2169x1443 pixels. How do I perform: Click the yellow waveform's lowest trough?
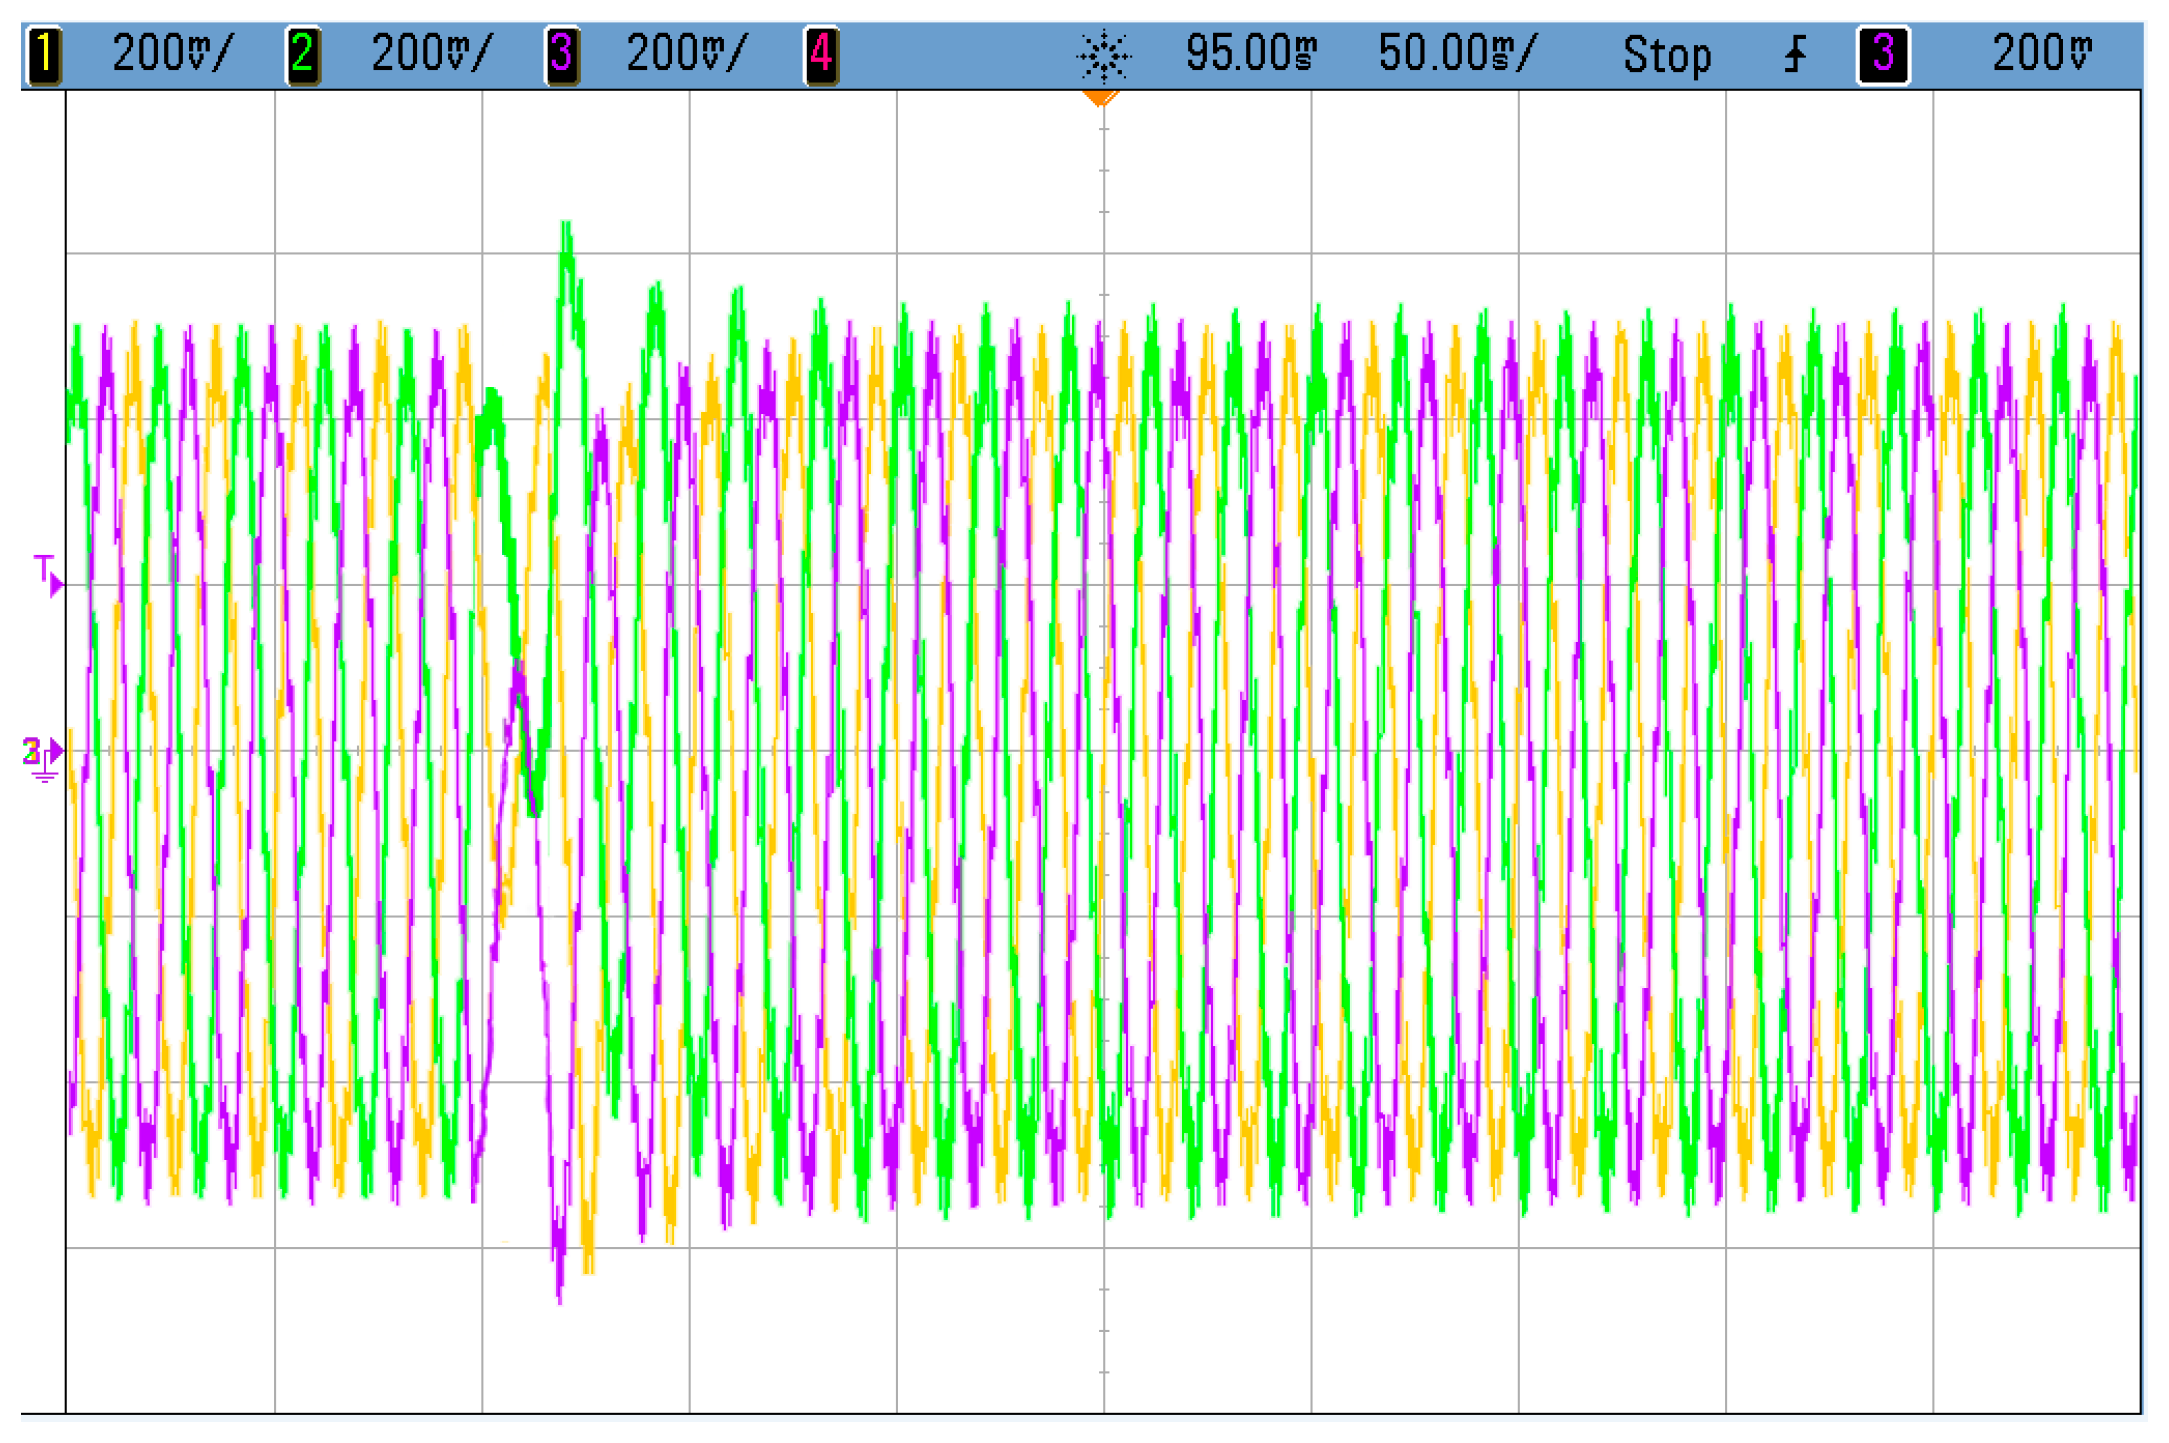pos(589,1267)
